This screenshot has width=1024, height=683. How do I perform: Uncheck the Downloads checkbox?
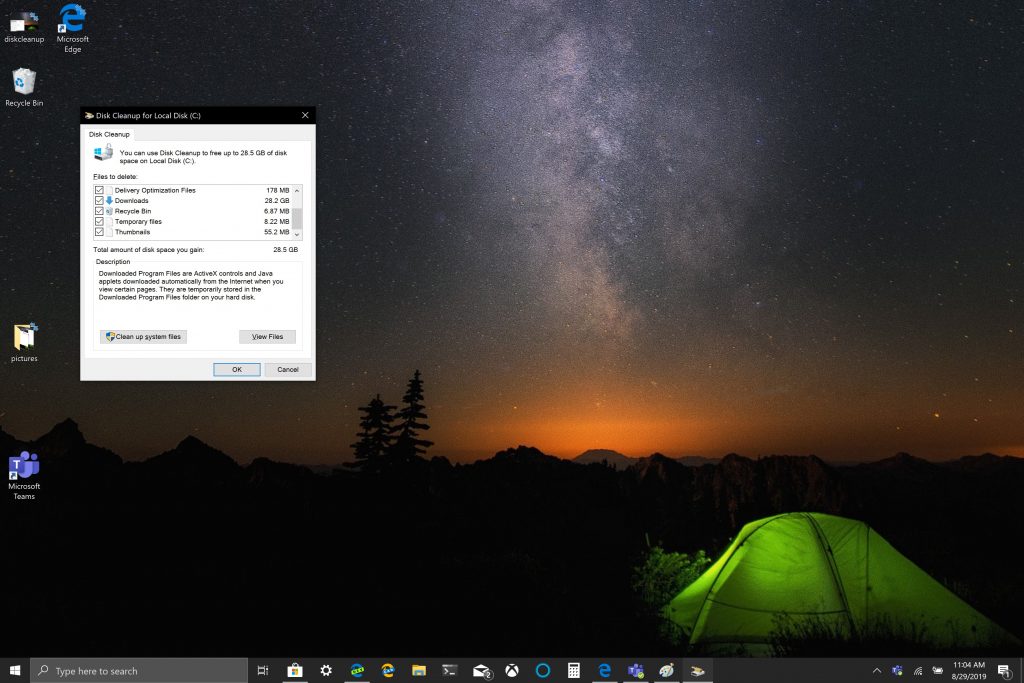pos(99,201)
